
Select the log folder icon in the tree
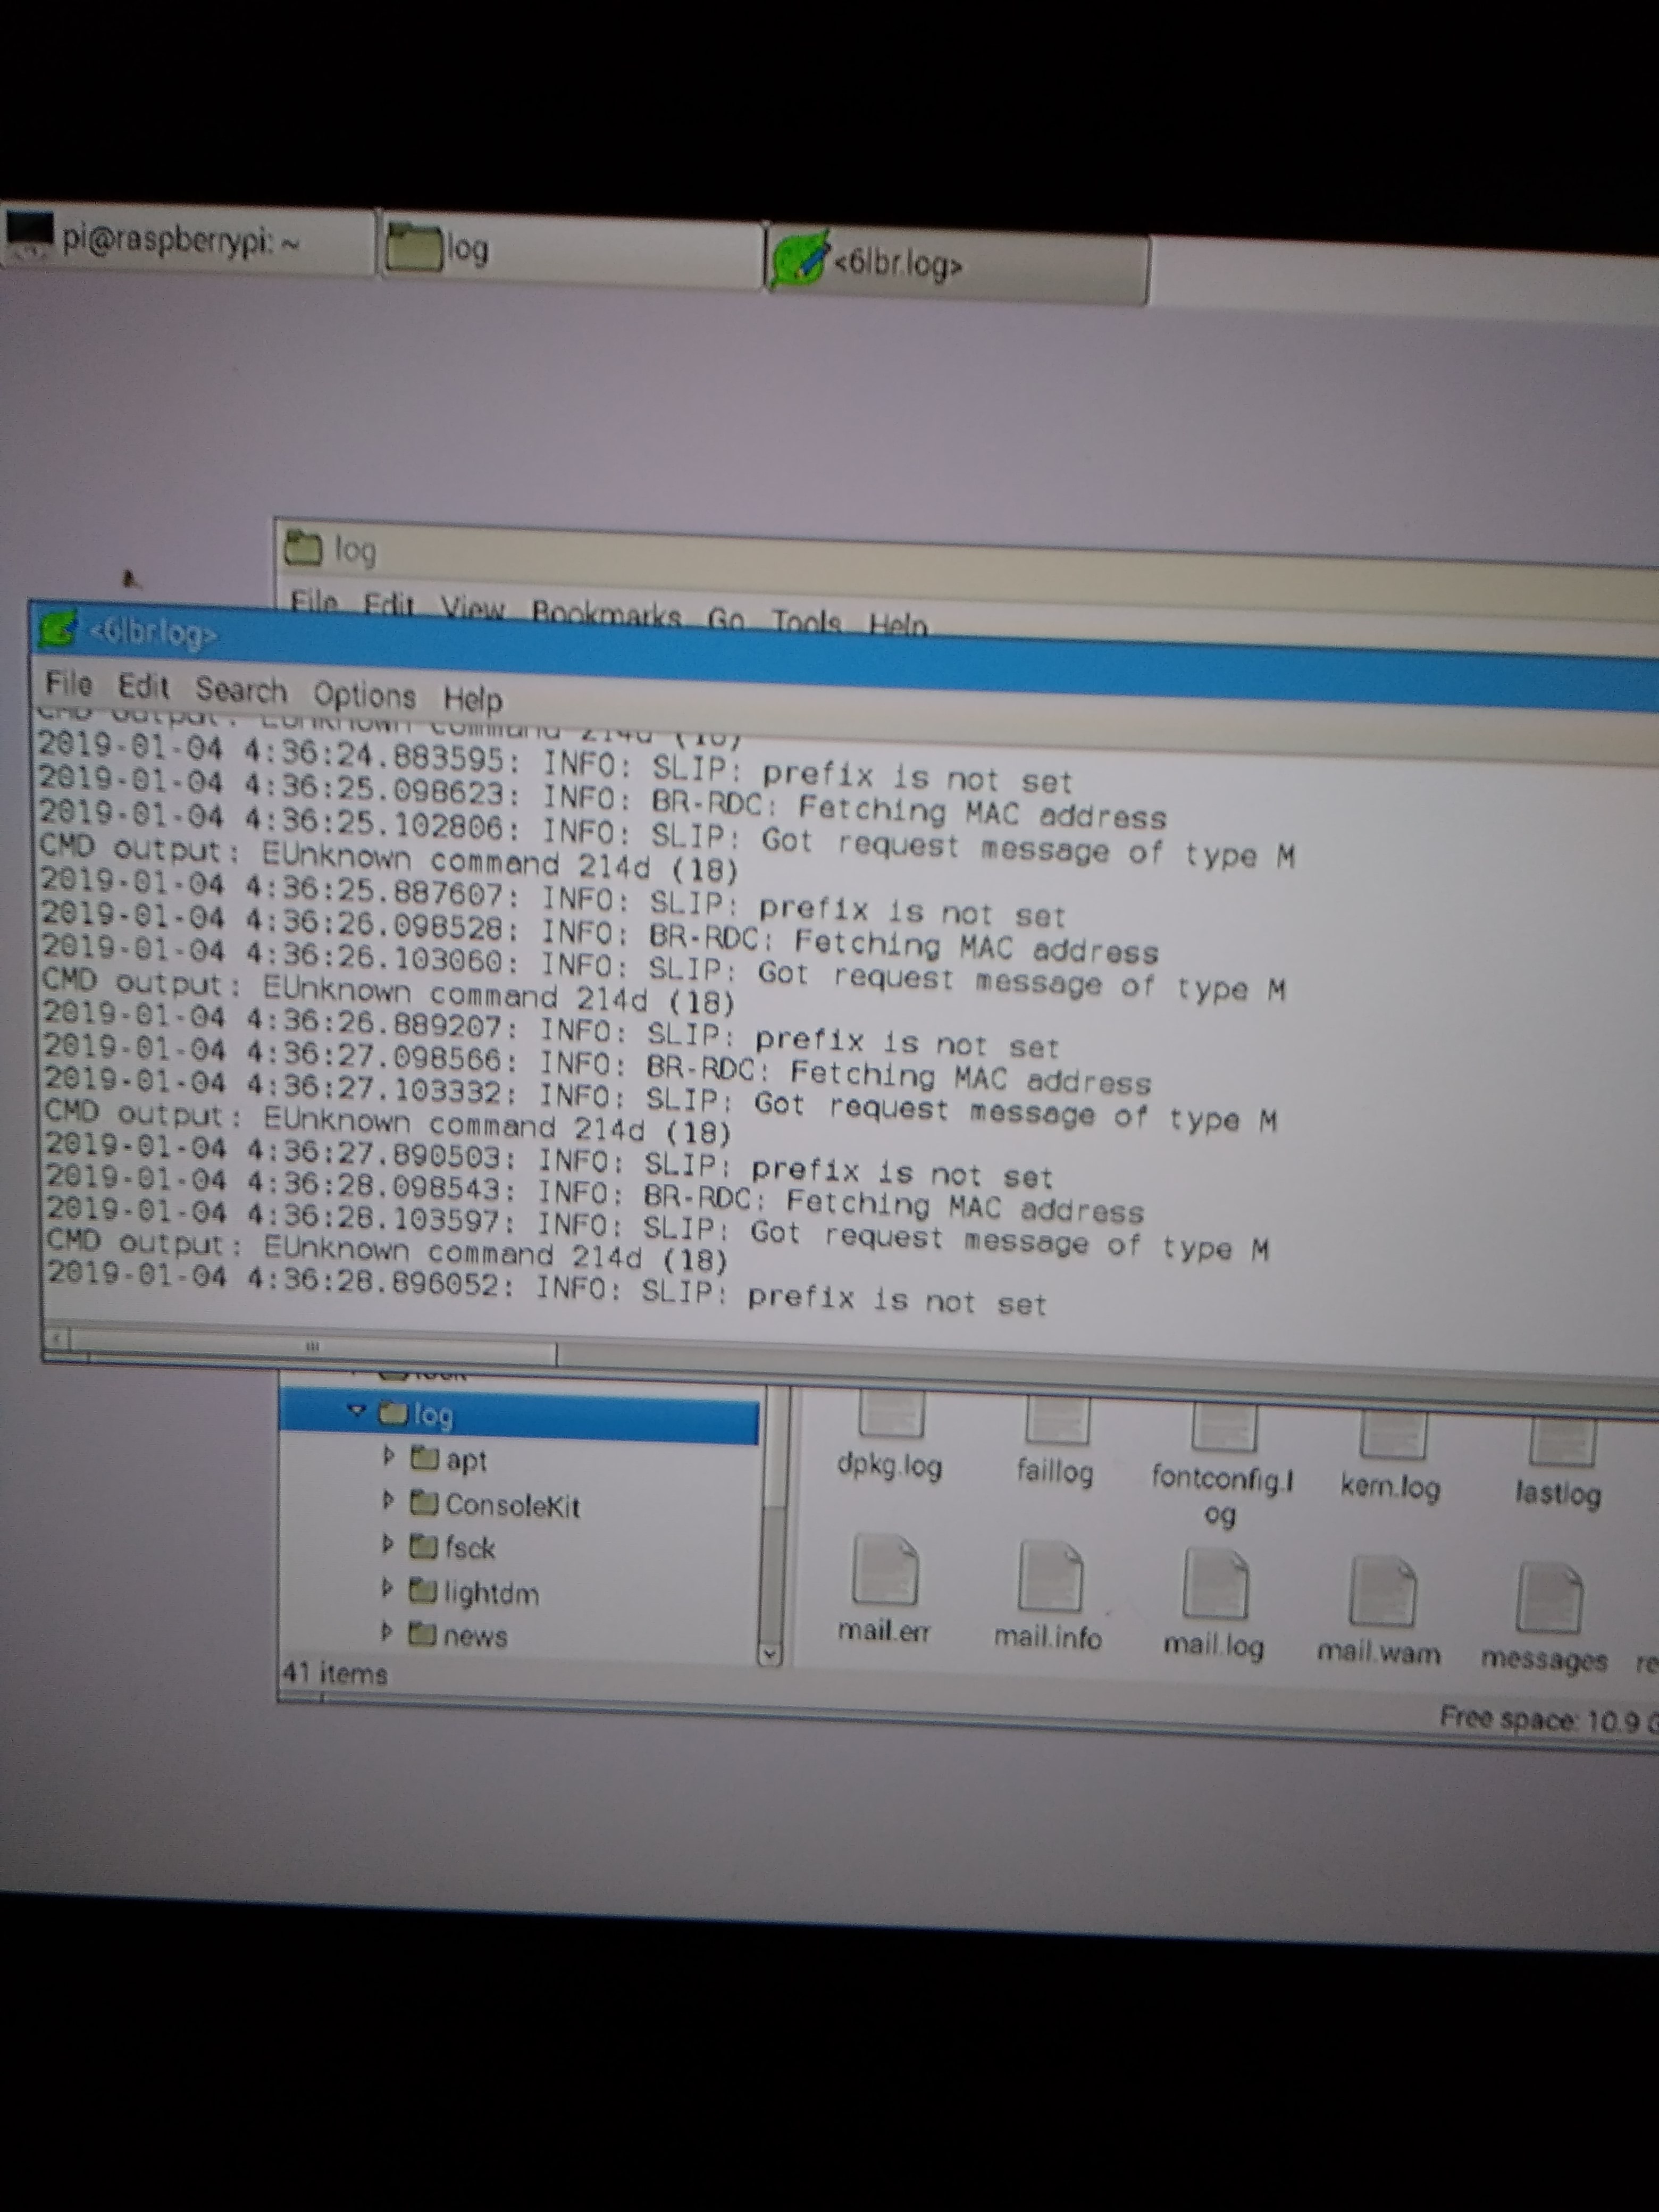393,1413
